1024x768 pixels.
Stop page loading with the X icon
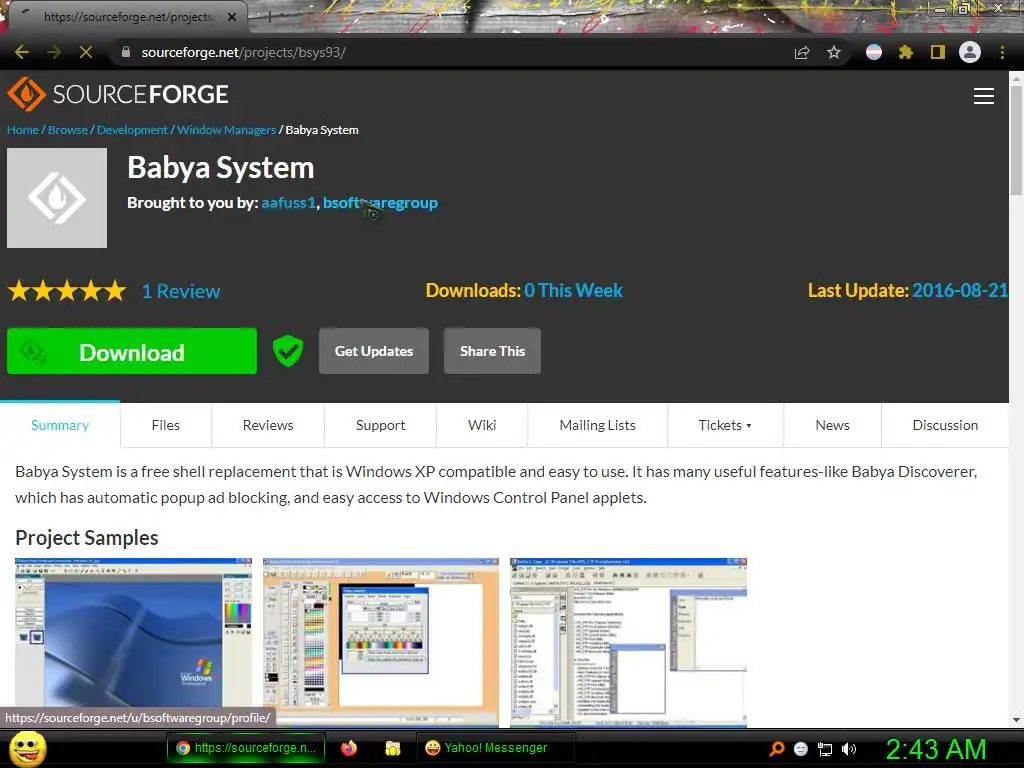pos(86,52)
